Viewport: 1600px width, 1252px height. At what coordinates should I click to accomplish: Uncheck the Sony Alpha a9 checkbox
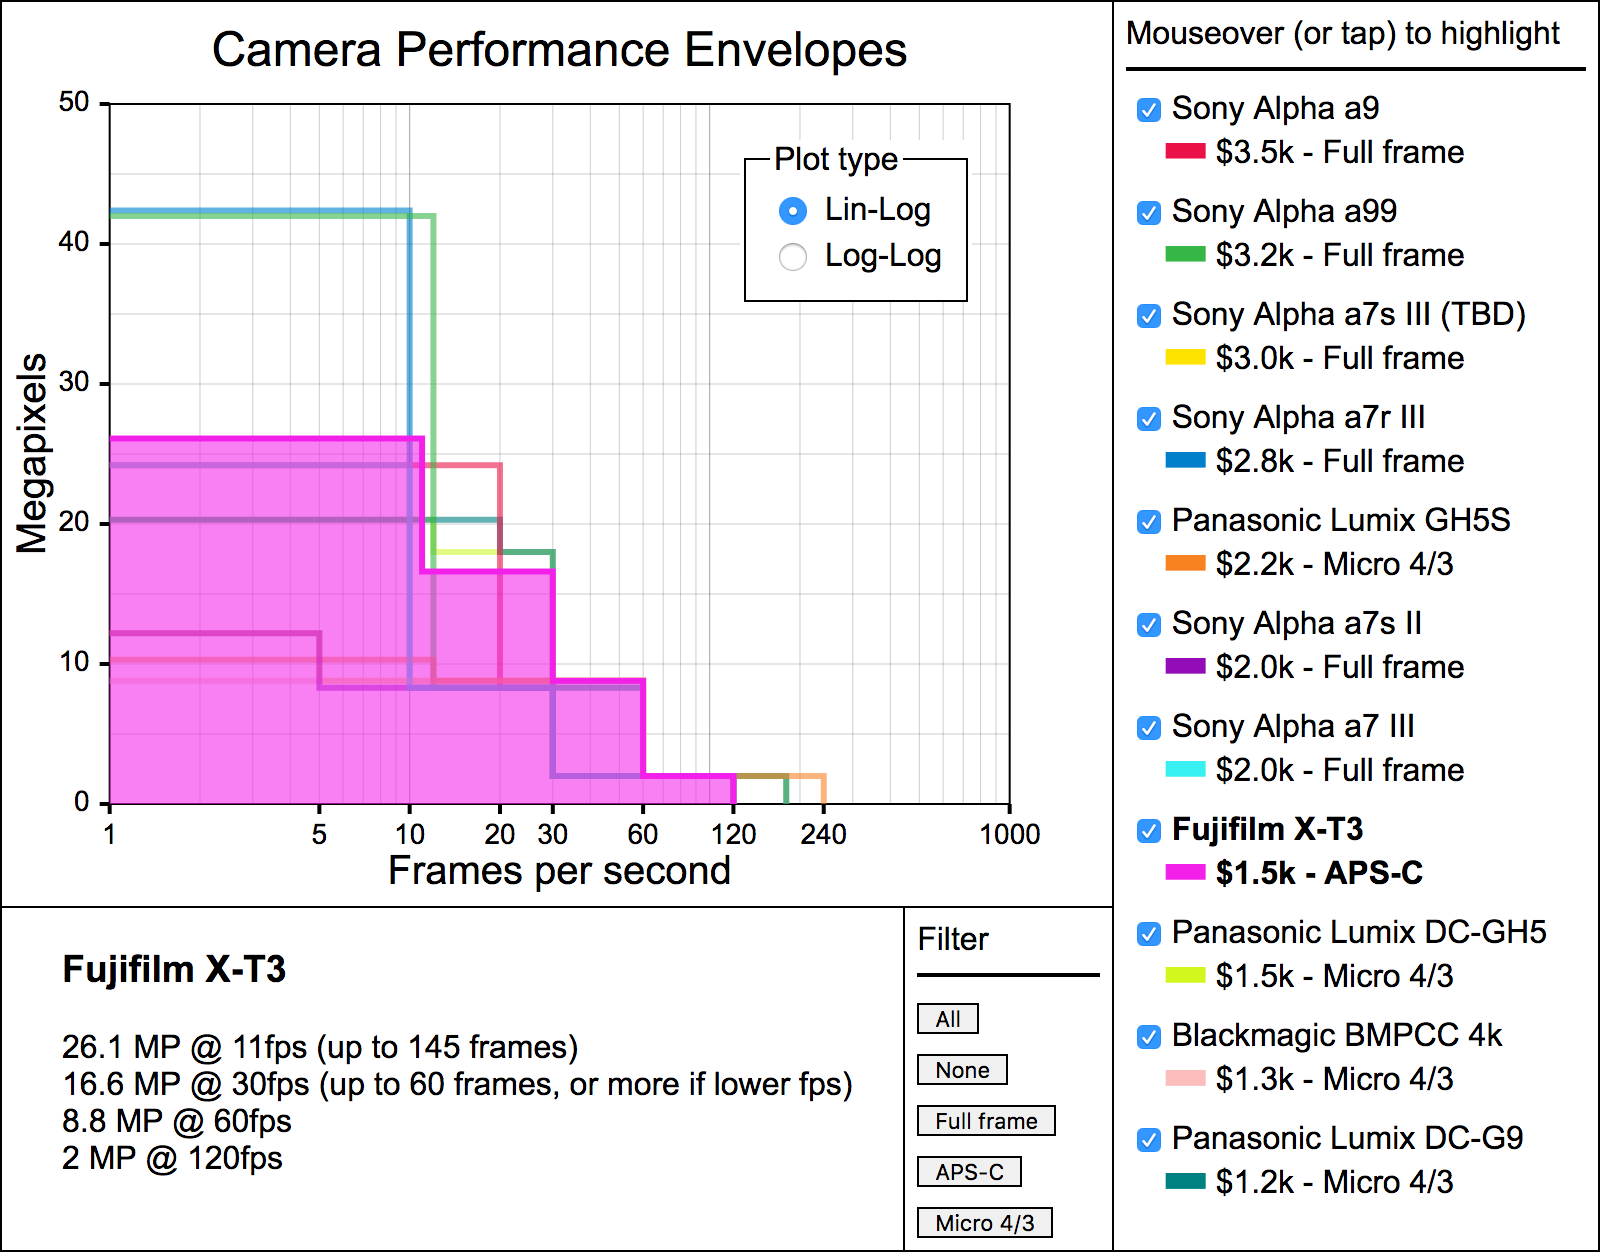click(1149, 109)
